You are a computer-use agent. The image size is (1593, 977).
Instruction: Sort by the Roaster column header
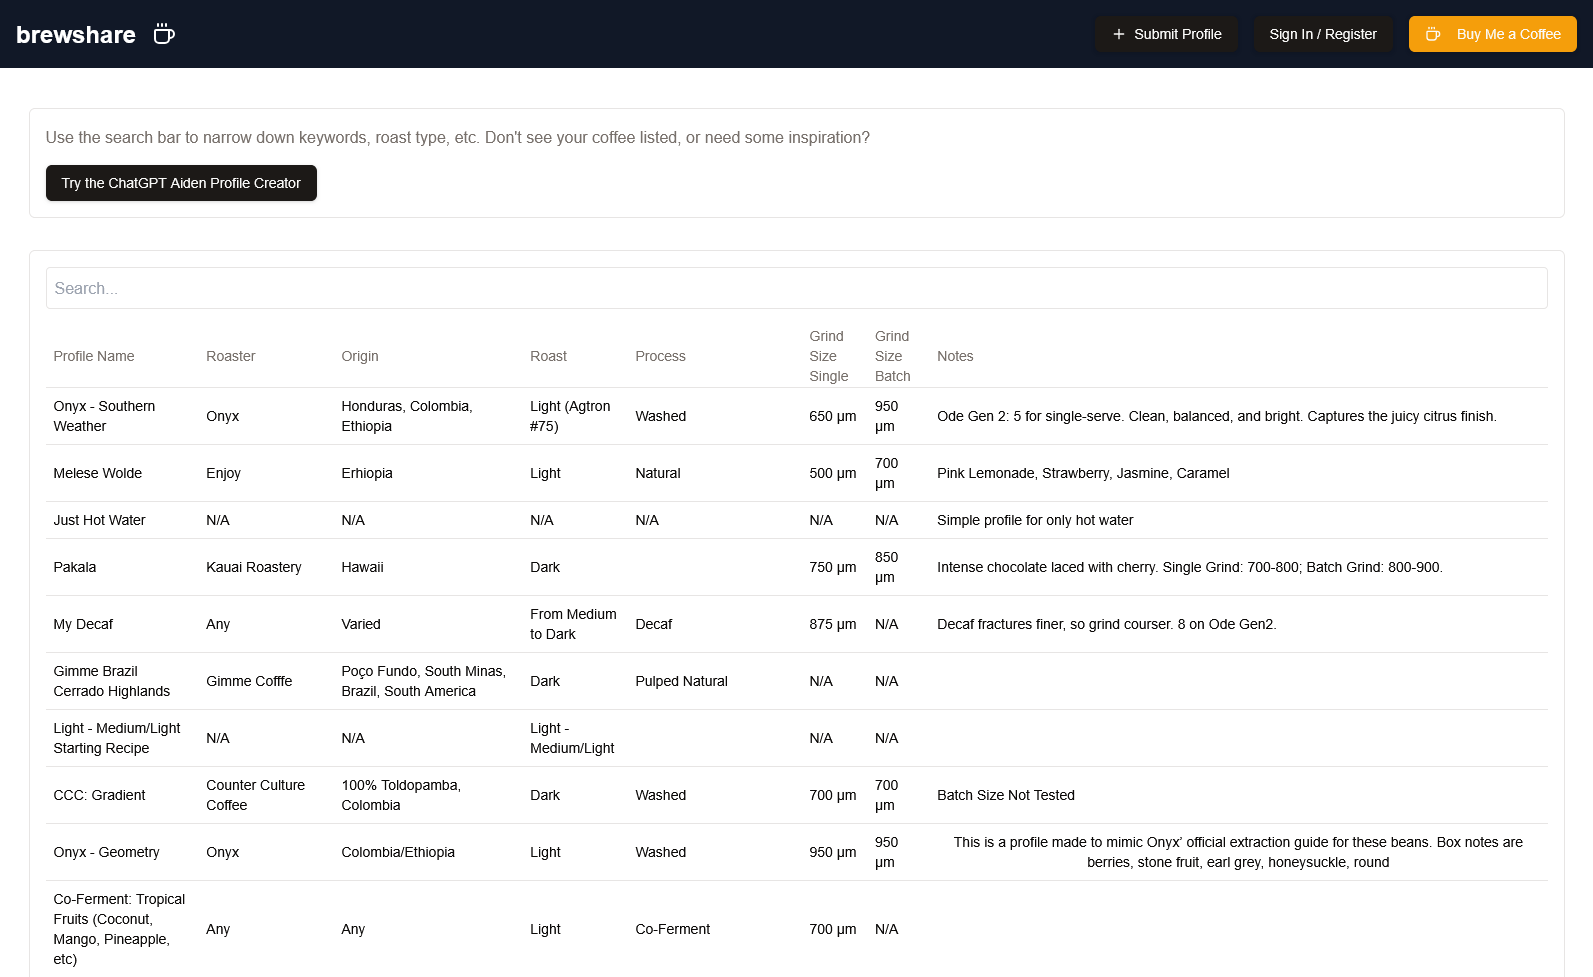point(231,356)
